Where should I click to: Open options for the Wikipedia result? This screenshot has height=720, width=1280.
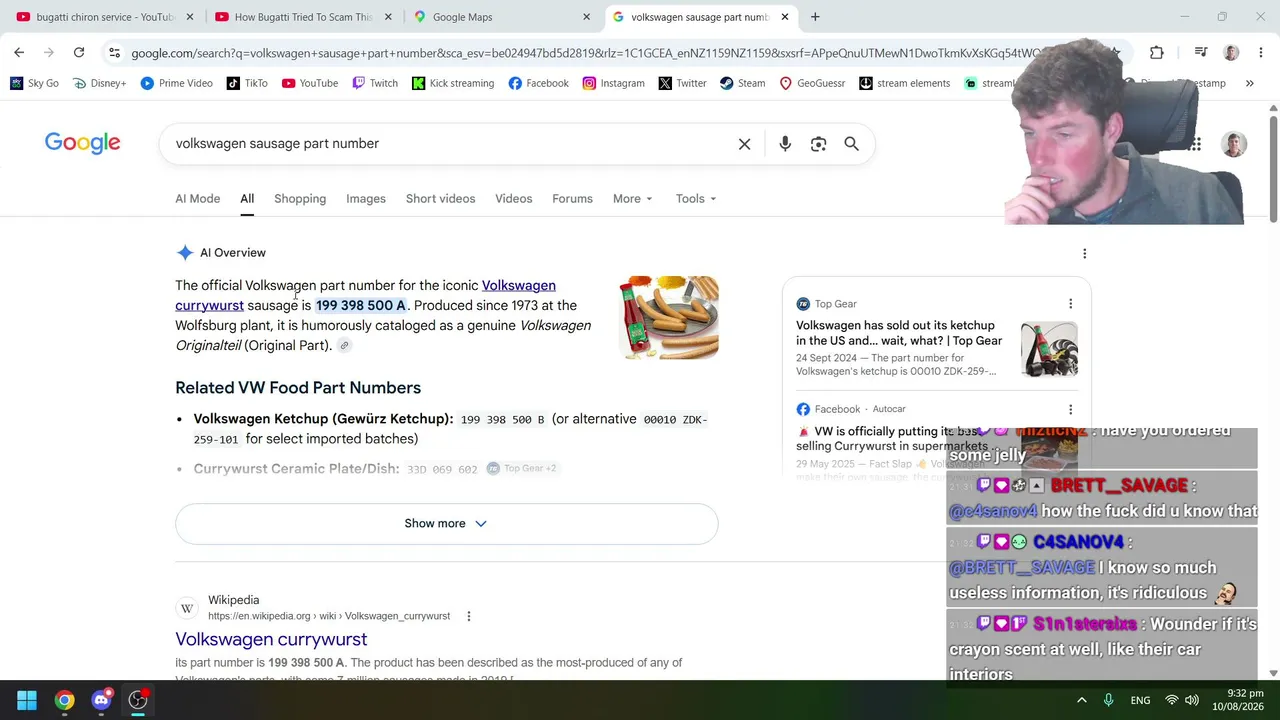468,616
